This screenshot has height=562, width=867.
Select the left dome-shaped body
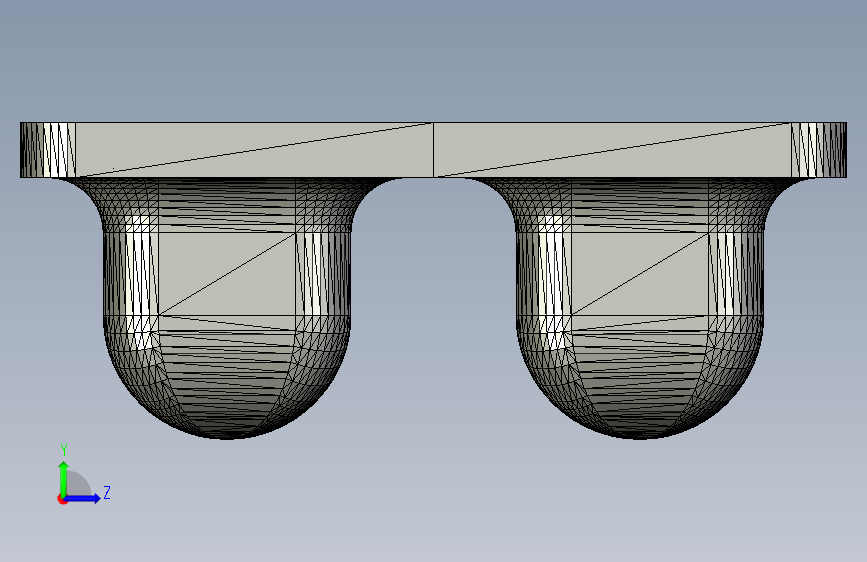click(227, 308)
